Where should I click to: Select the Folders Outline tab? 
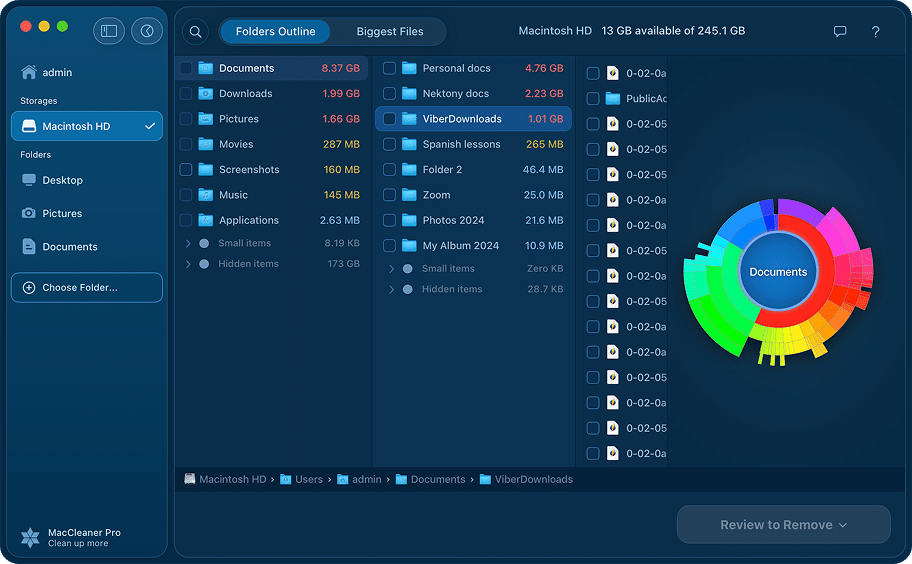point(275,32)
